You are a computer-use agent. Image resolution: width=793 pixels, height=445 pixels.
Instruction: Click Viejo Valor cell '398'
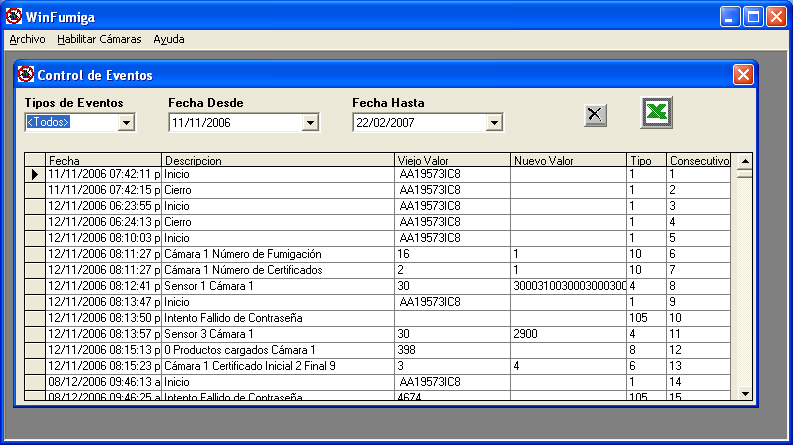(452, 350)
